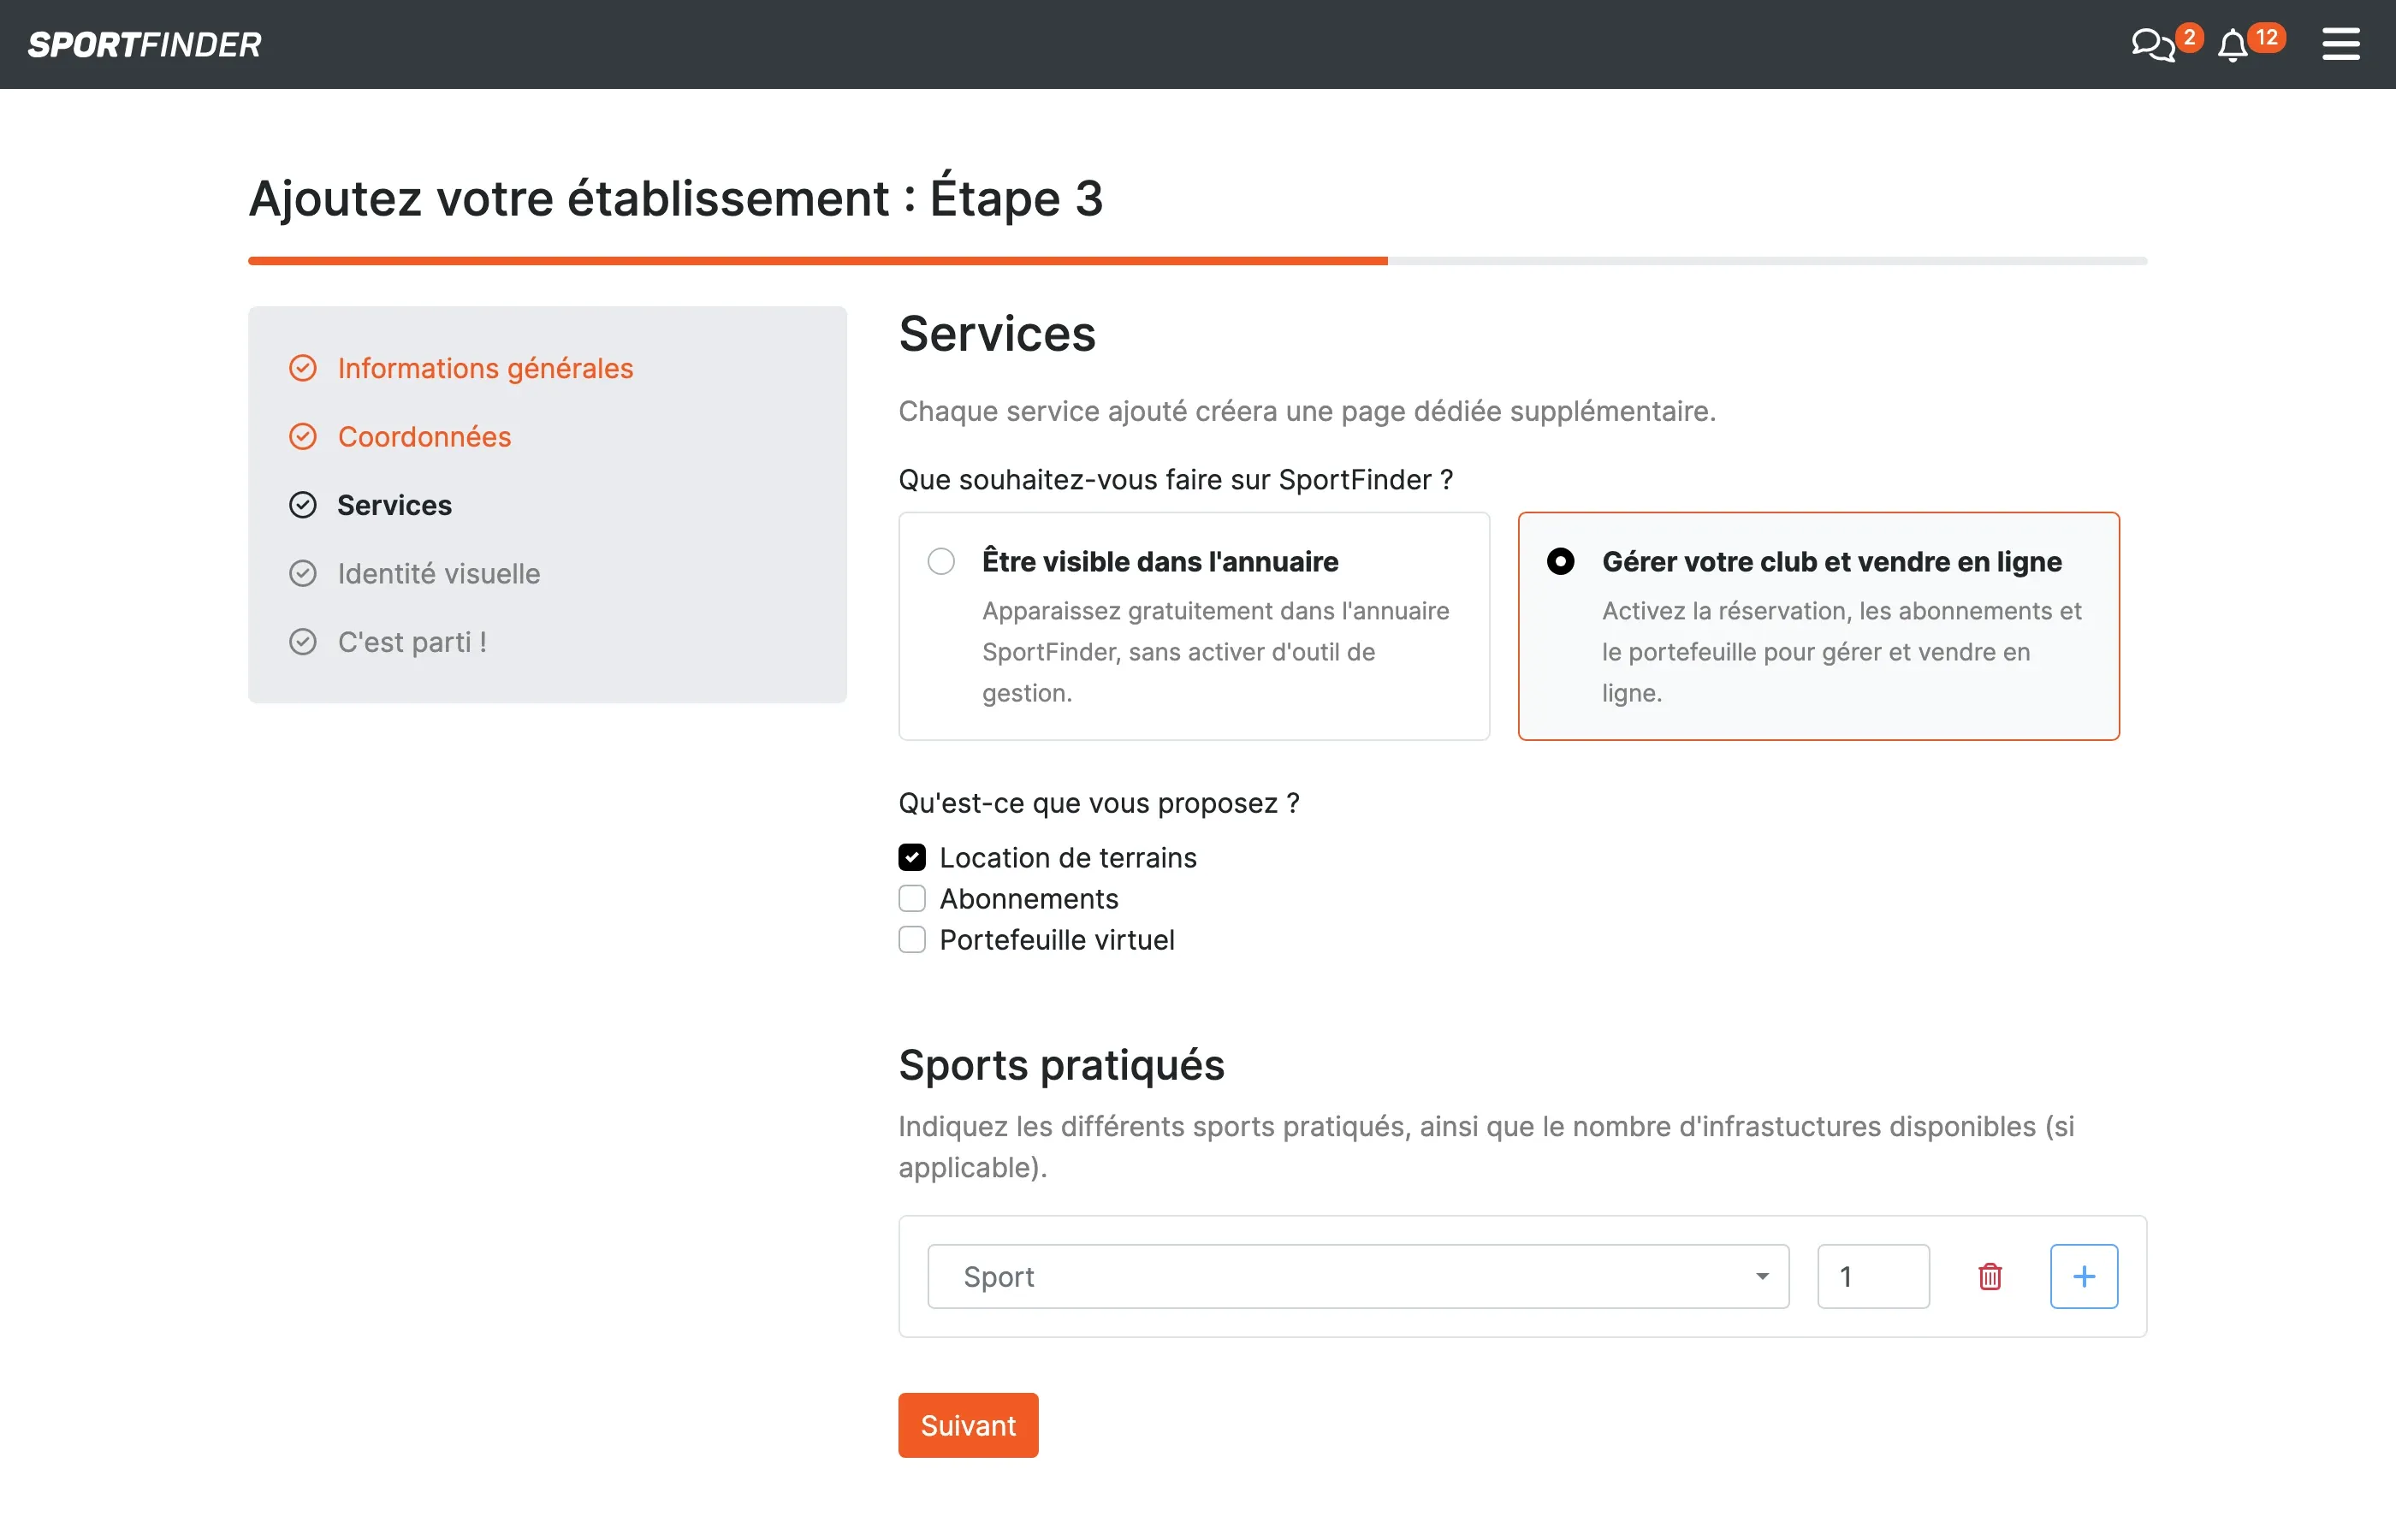The image size is (2396, 1540).
Task: Click the Coordonnées check icon
Action: click(303, 437)
